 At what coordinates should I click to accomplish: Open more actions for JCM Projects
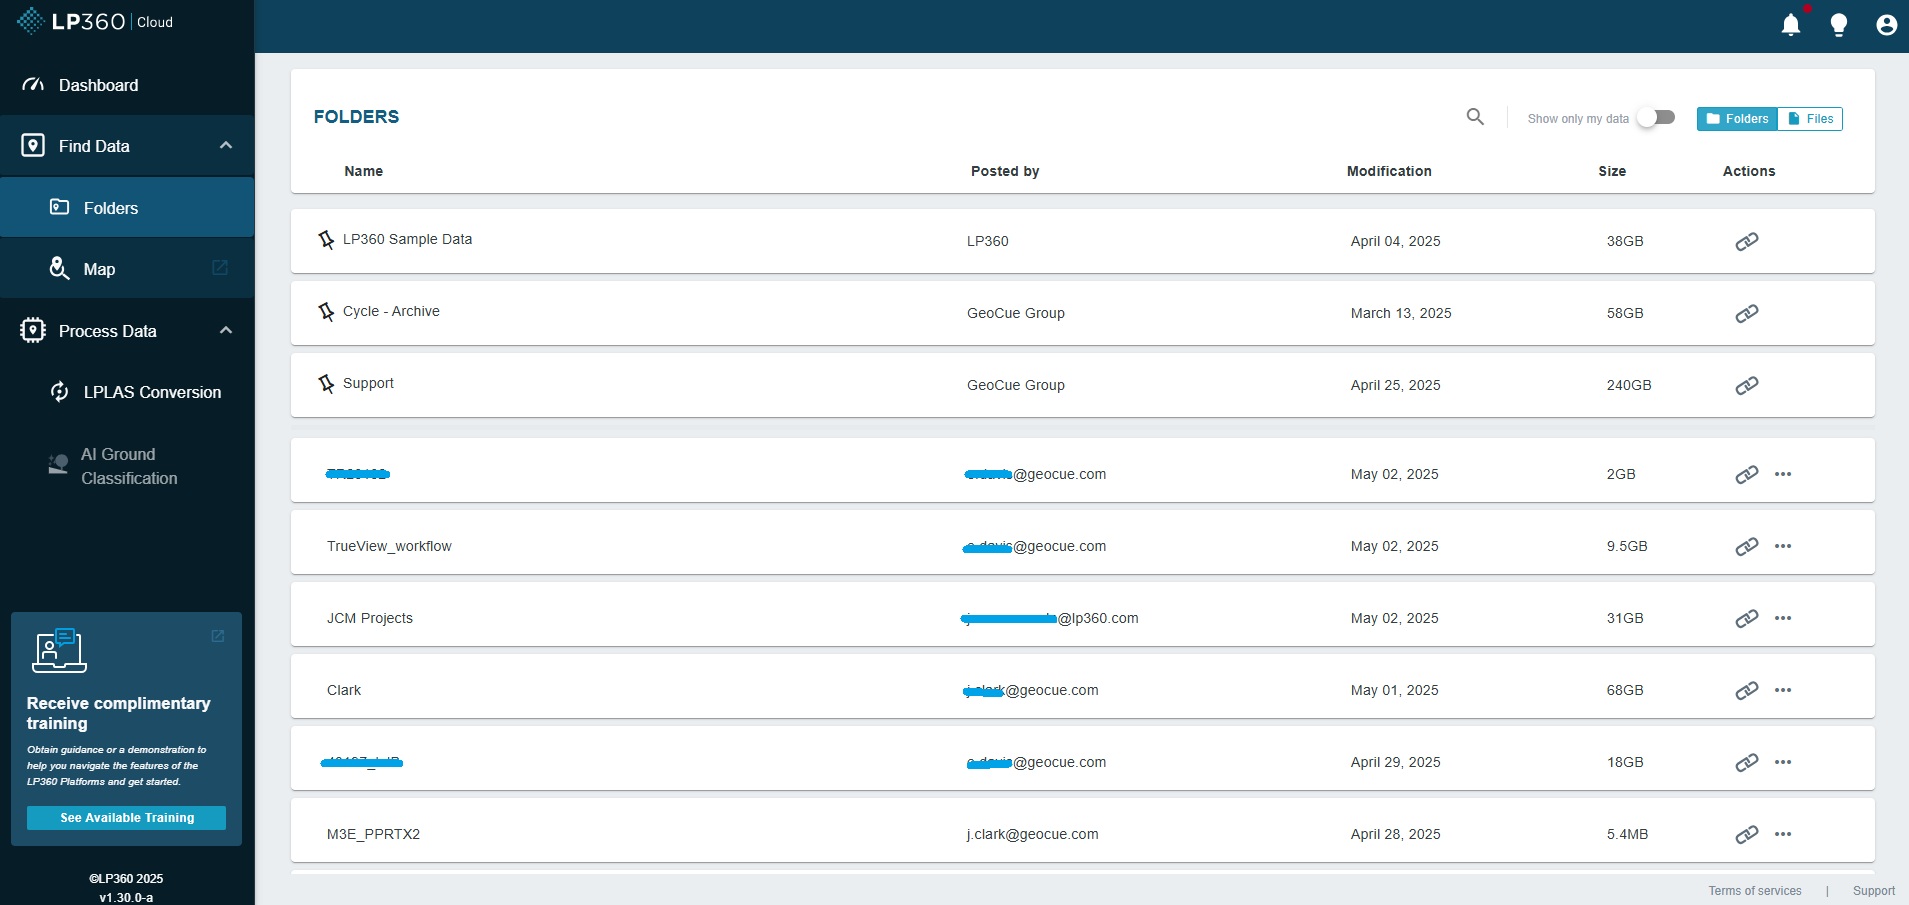[1783, 618]
